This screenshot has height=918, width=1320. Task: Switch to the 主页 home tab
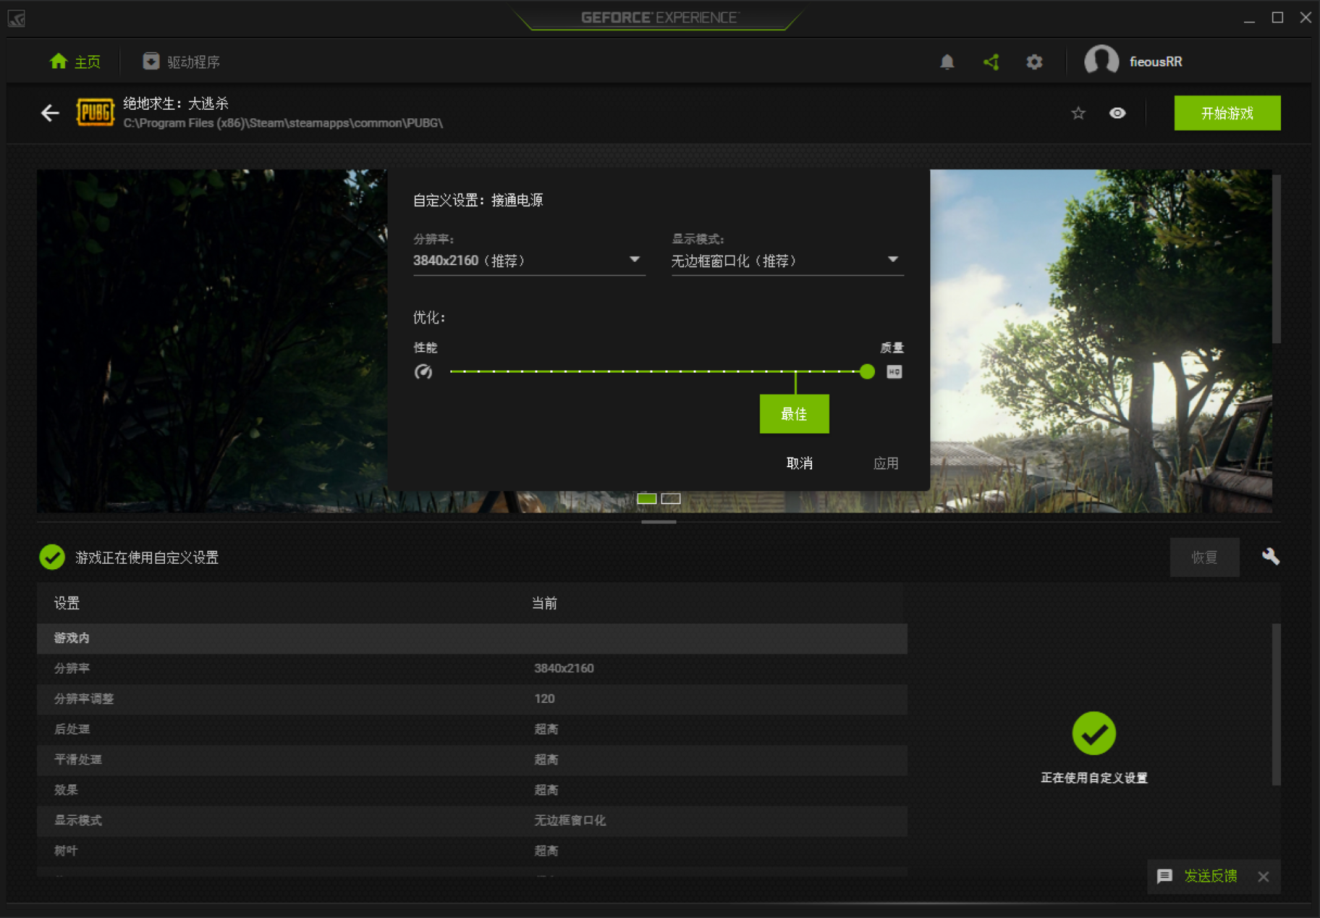click(x=76, y=62)
